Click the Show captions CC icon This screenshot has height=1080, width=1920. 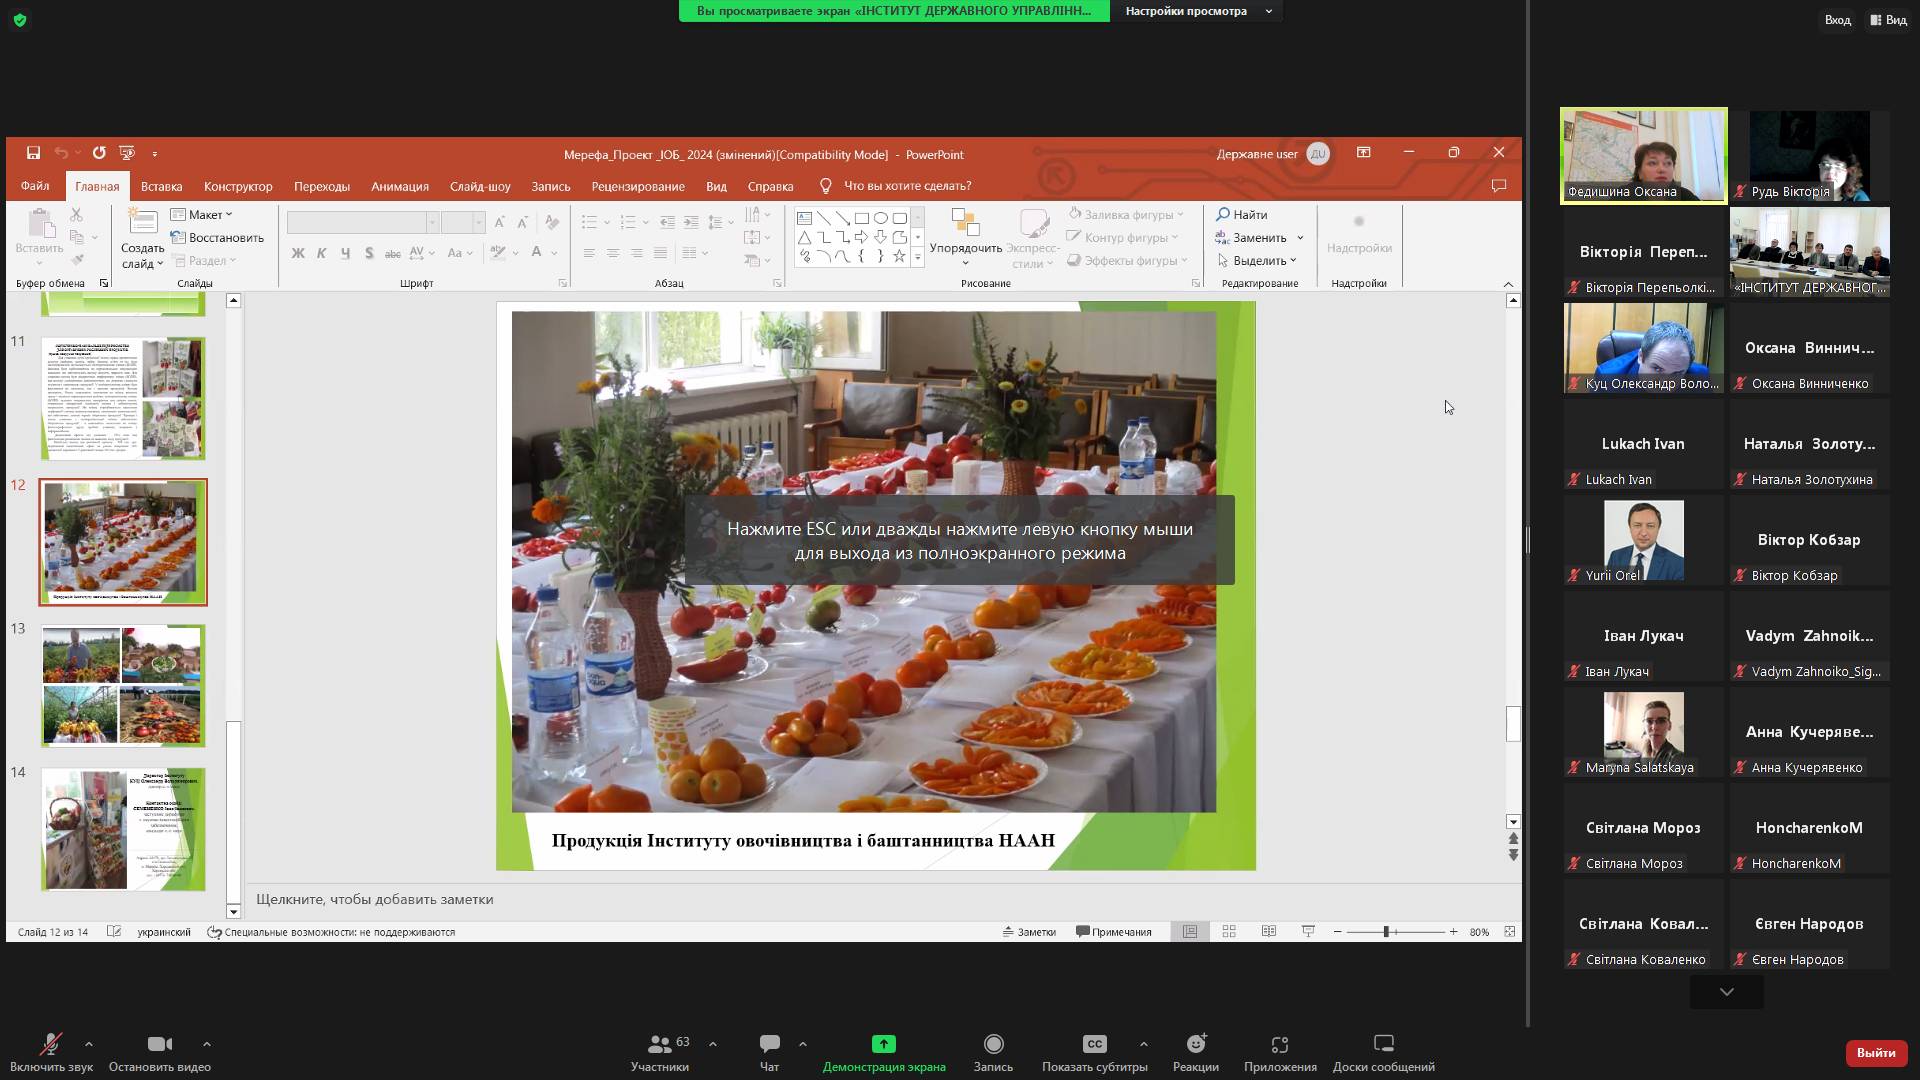click(x=1094, y=1045)
